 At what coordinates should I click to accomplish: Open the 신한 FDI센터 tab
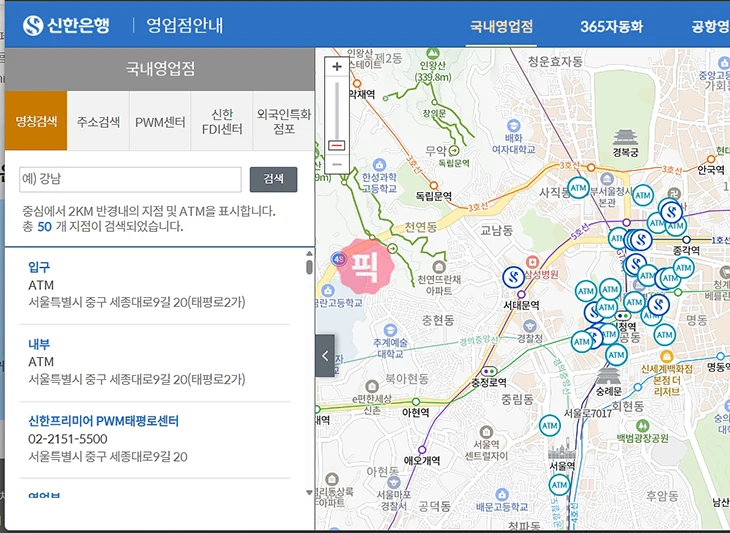222,121
